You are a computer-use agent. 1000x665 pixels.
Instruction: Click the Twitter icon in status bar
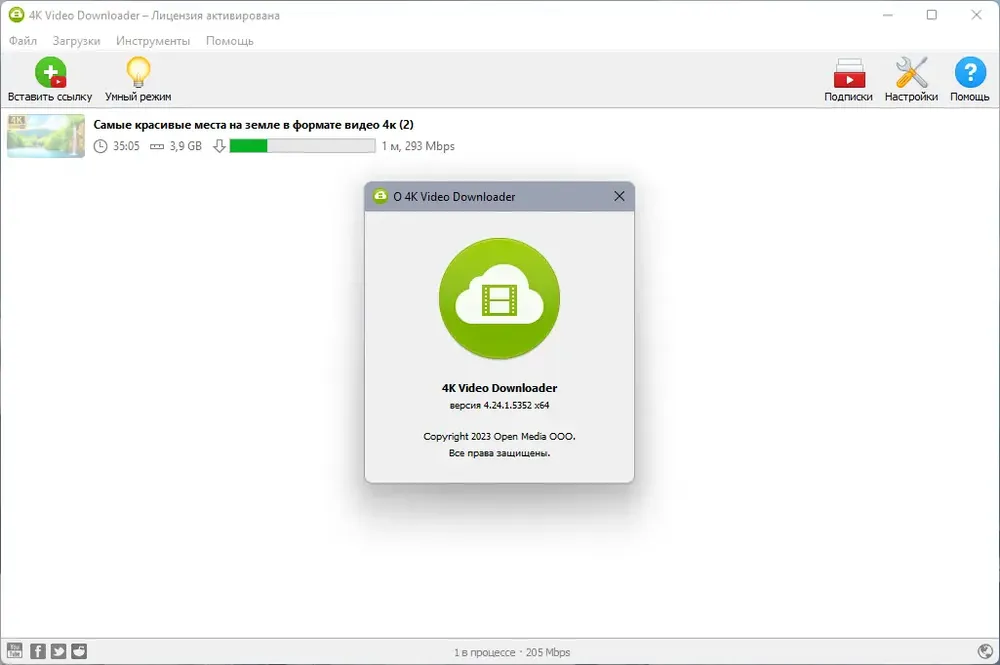(x=58, y=651)
